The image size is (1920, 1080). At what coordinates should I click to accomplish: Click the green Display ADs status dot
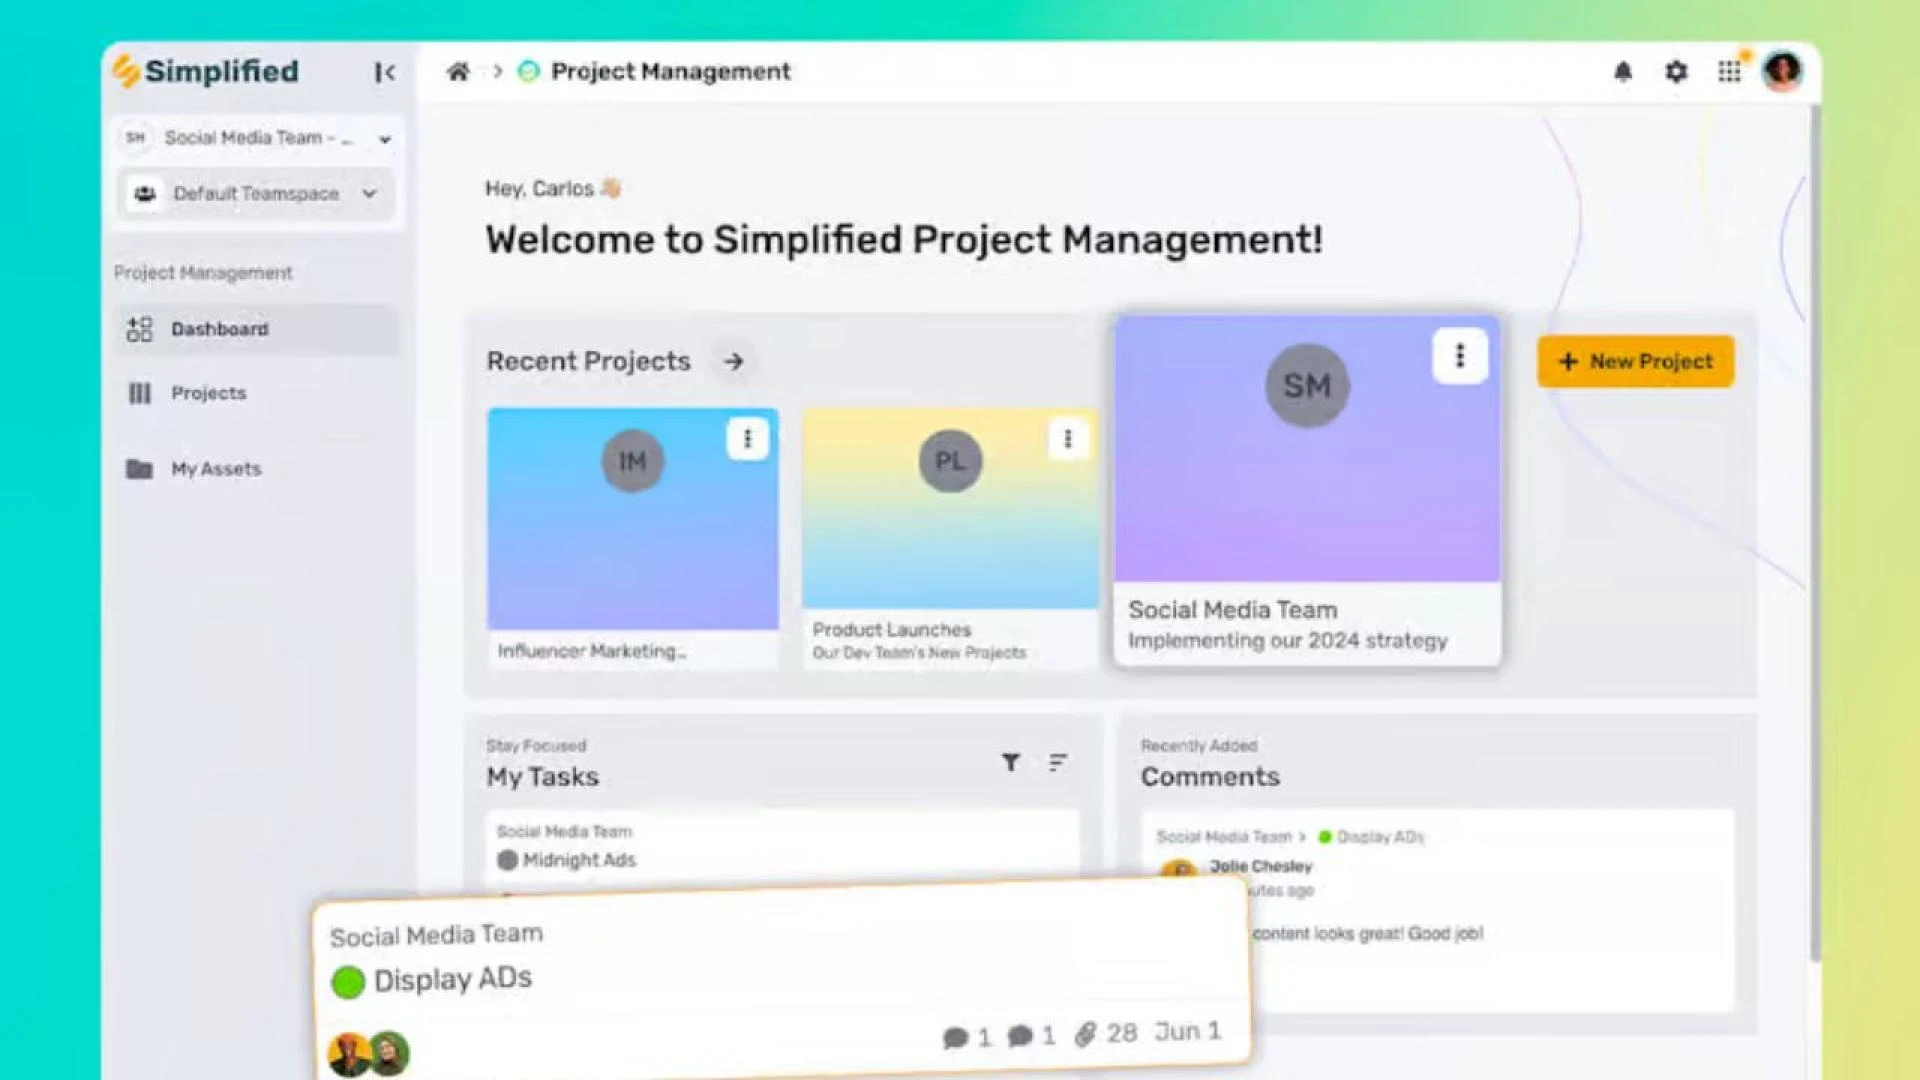pyautogui.click(x=346, y=982)
